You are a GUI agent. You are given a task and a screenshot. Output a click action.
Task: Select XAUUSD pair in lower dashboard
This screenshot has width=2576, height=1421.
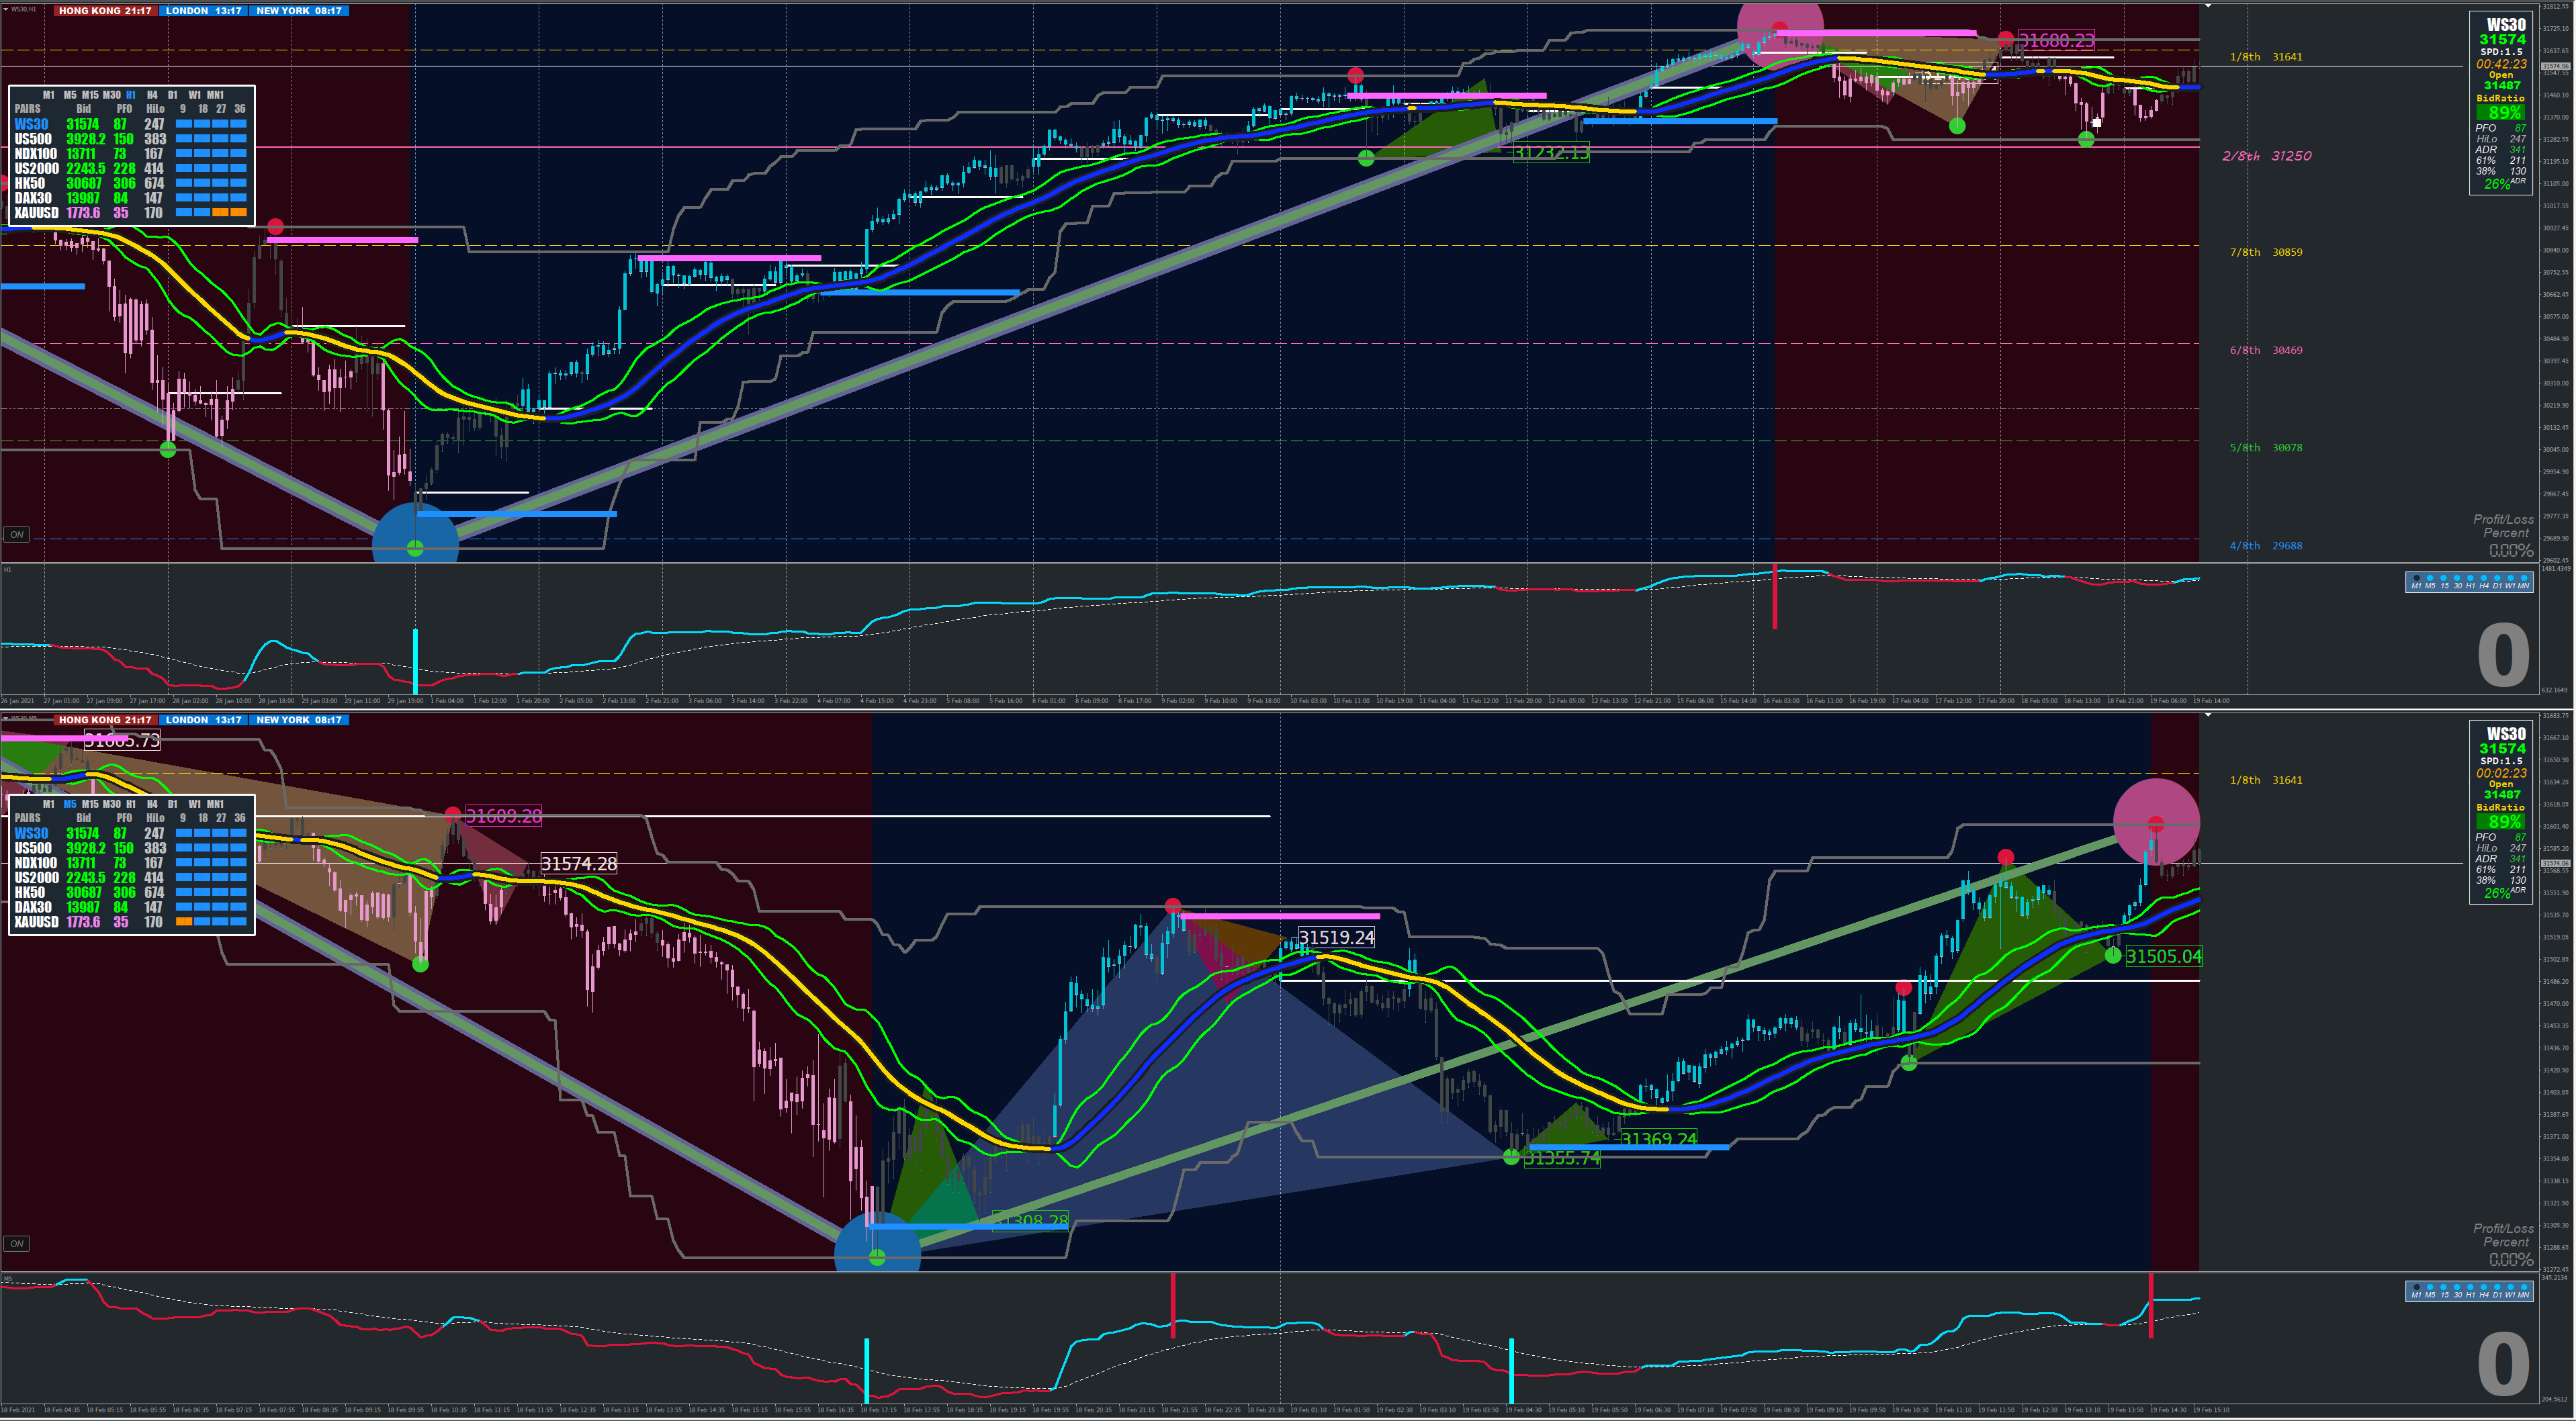point(36,922)
